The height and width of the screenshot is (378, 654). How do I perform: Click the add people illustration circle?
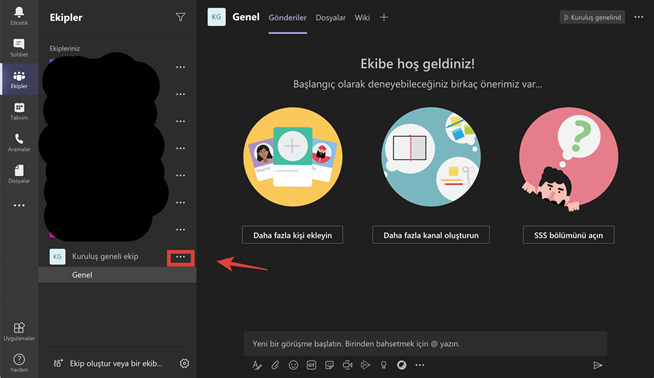pos(293,157)
